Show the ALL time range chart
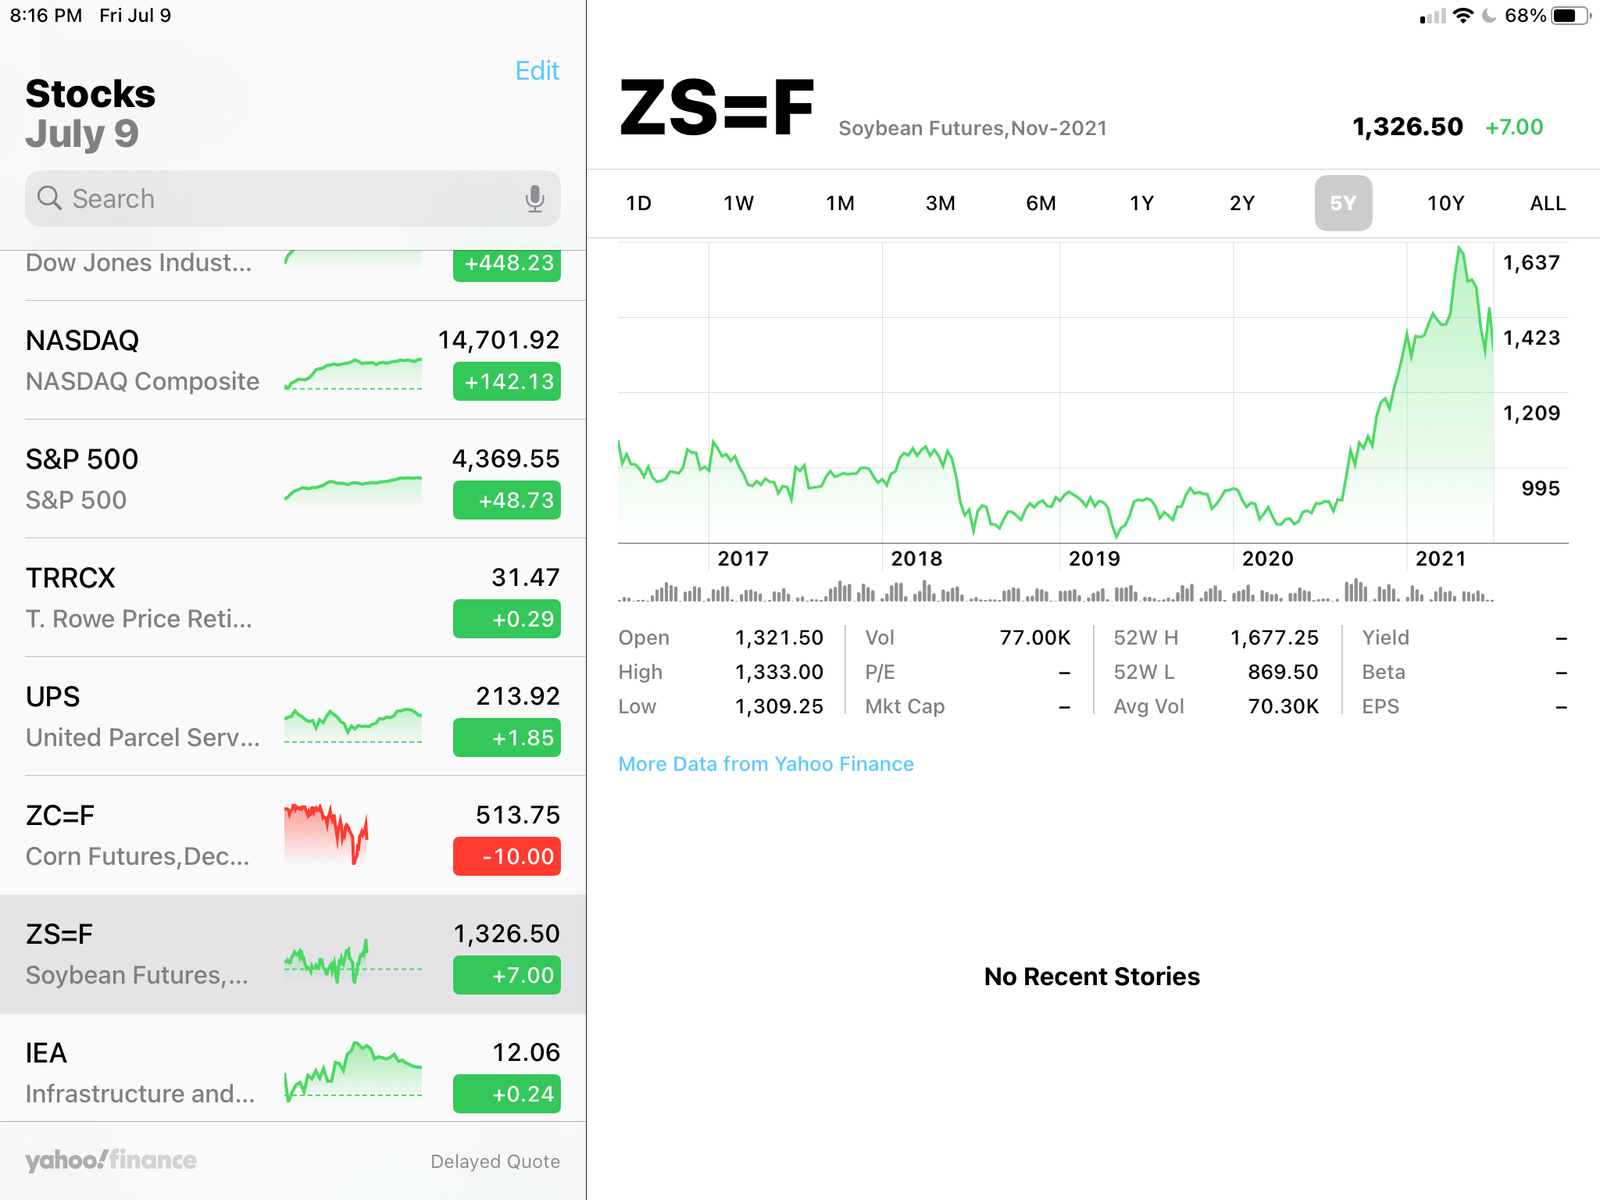Viewport: 1600px width, 1200px height. (1547, 203)
